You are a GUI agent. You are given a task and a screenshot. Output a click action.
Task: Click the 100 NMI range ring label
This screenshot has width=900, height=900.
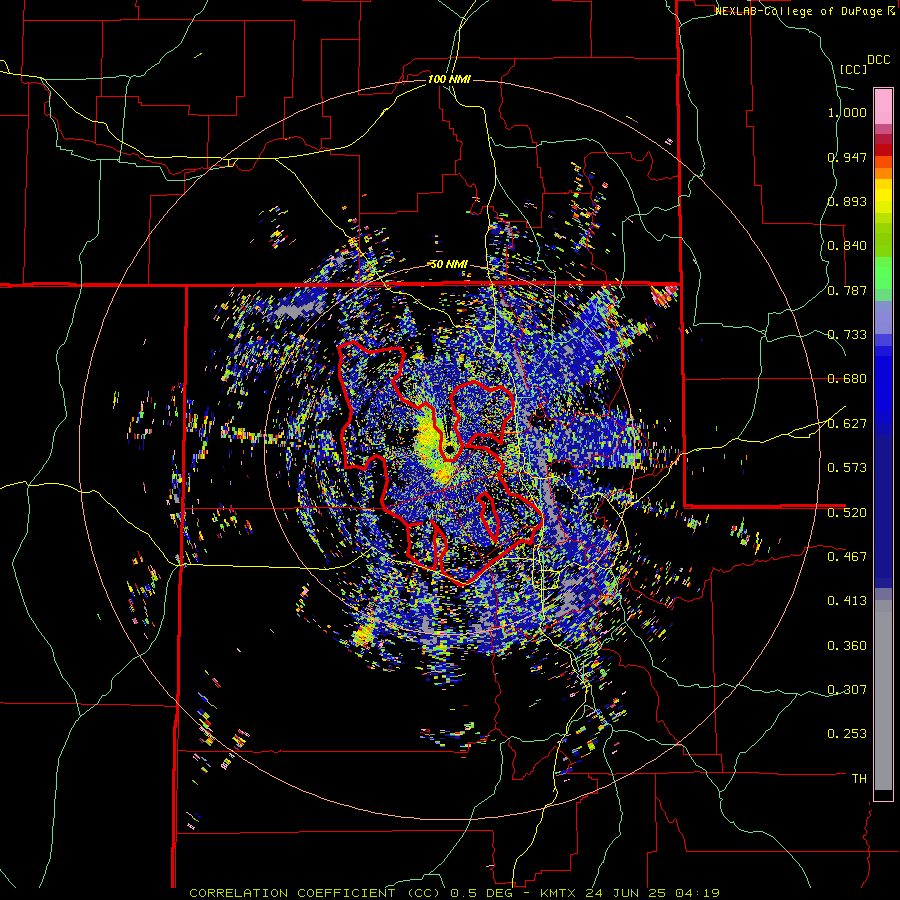tap(449, 79)
